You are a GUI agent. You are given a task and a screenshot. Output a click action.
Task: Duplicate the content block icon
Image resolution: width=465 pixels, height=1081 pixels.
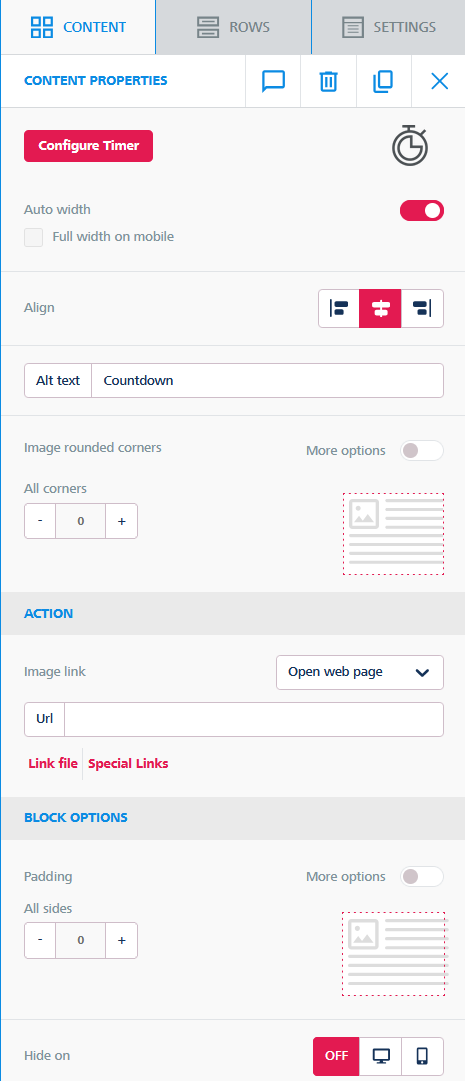(x=384, y=81)
